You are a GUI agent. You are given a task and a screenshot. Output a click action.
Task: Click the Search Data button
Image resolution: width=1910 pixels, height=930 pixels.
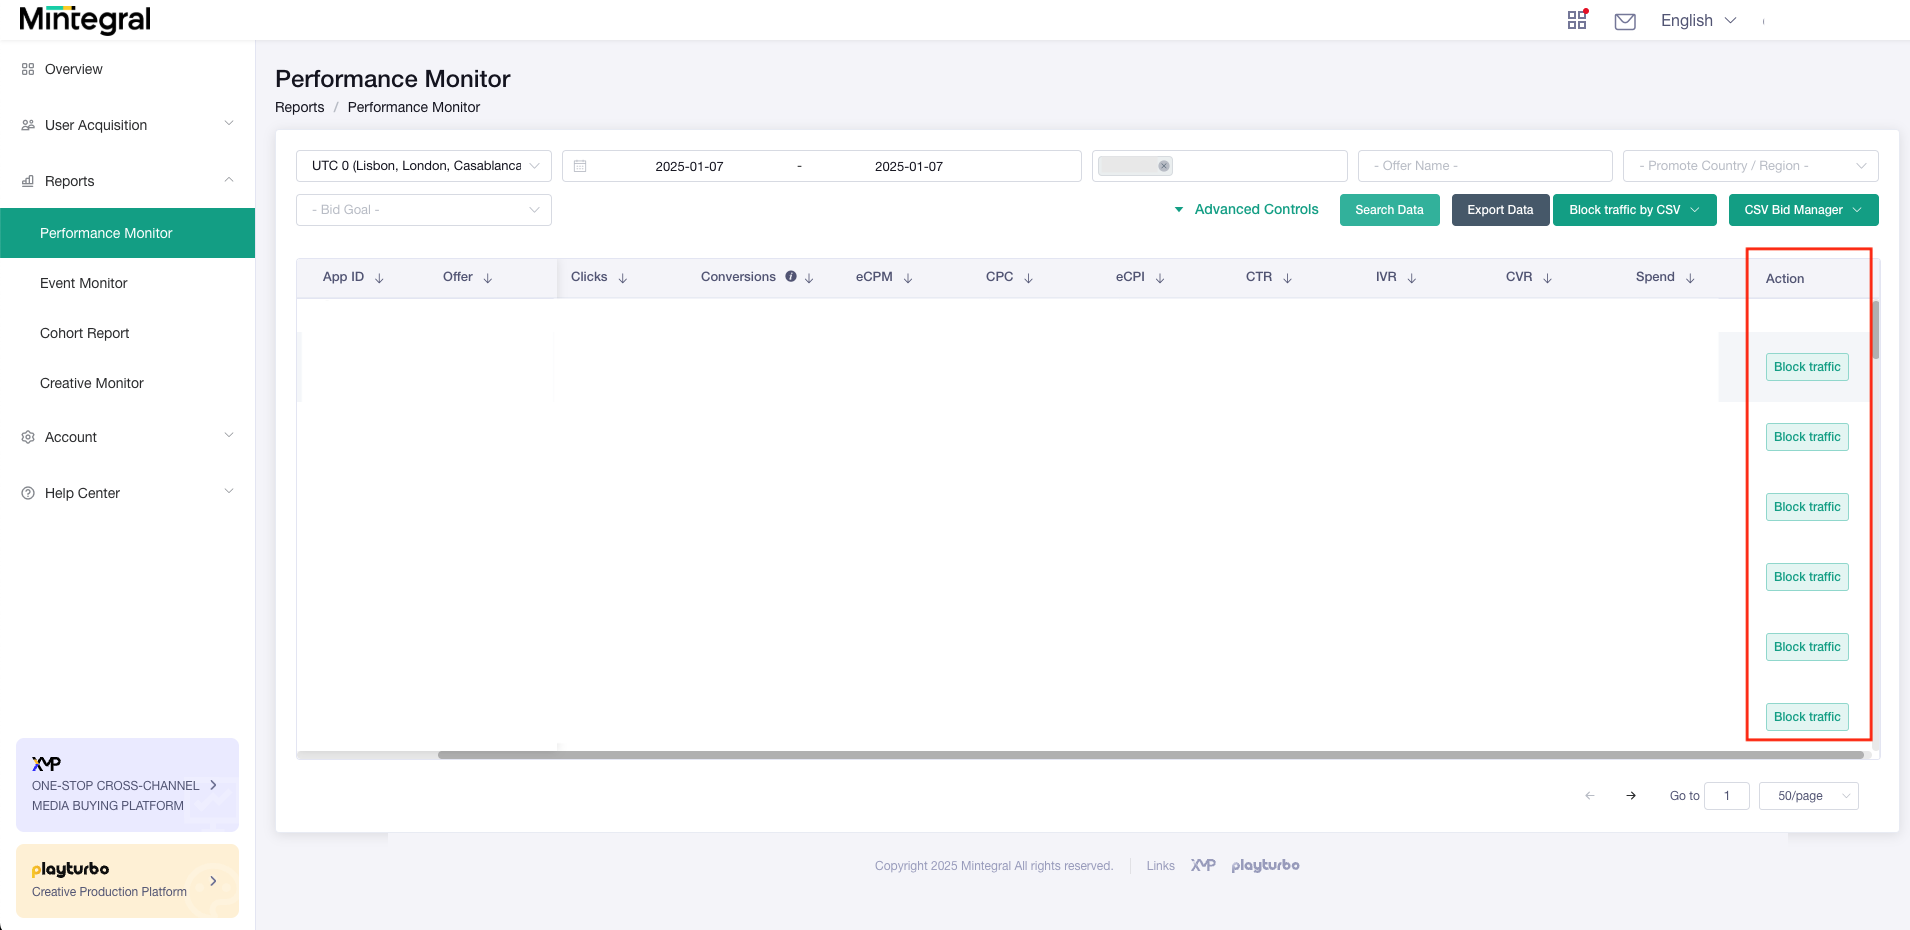[1388, 210]
